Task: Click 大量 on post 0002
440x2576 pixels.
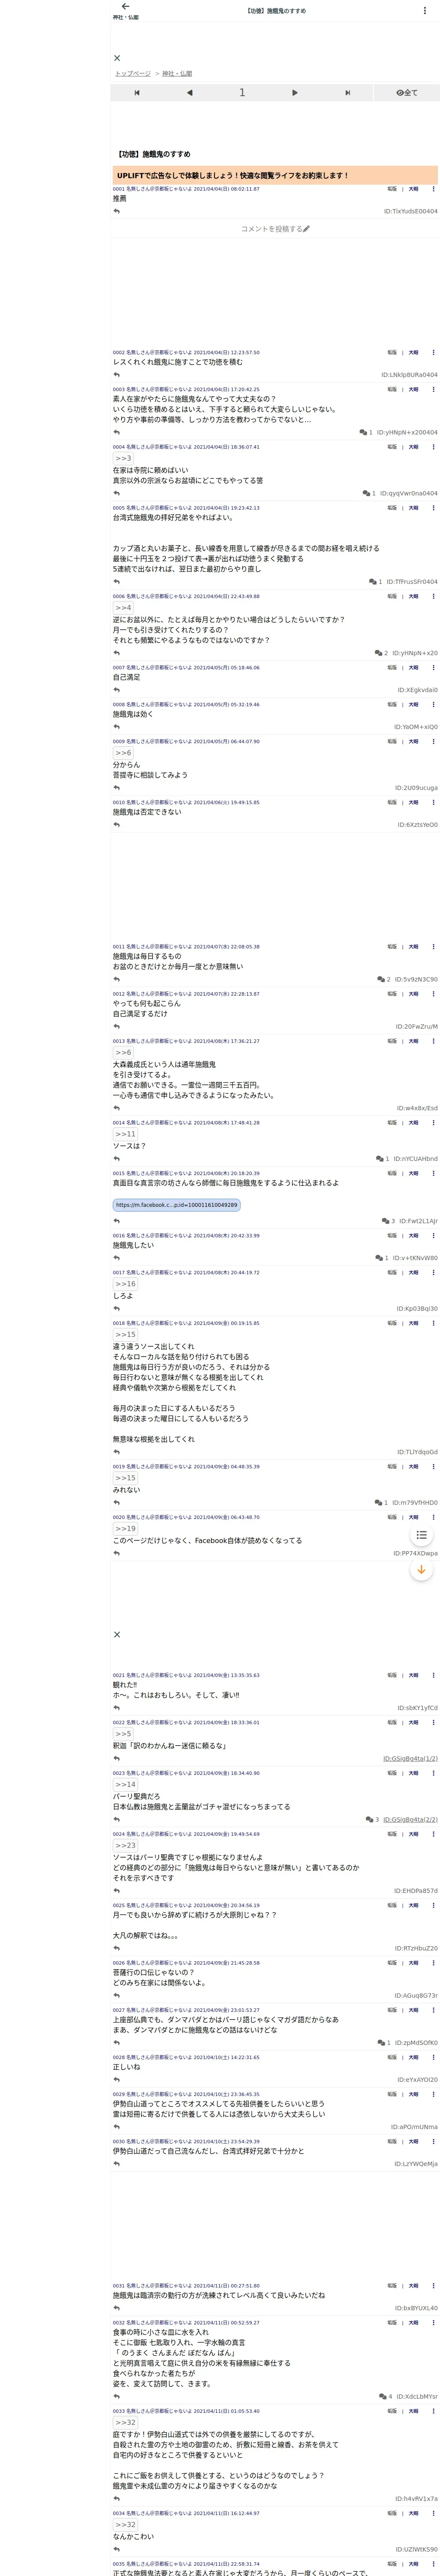Action: [413, 353]
